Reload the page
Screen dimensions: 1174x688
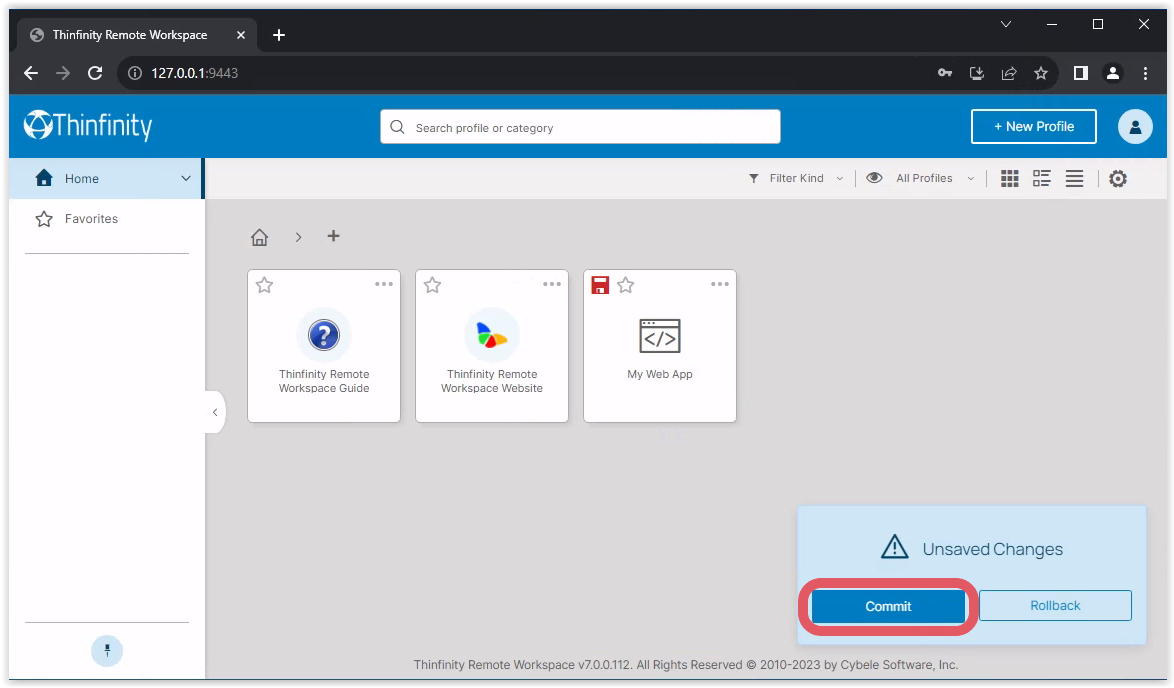pyautogui.click(x=95, y=73)
